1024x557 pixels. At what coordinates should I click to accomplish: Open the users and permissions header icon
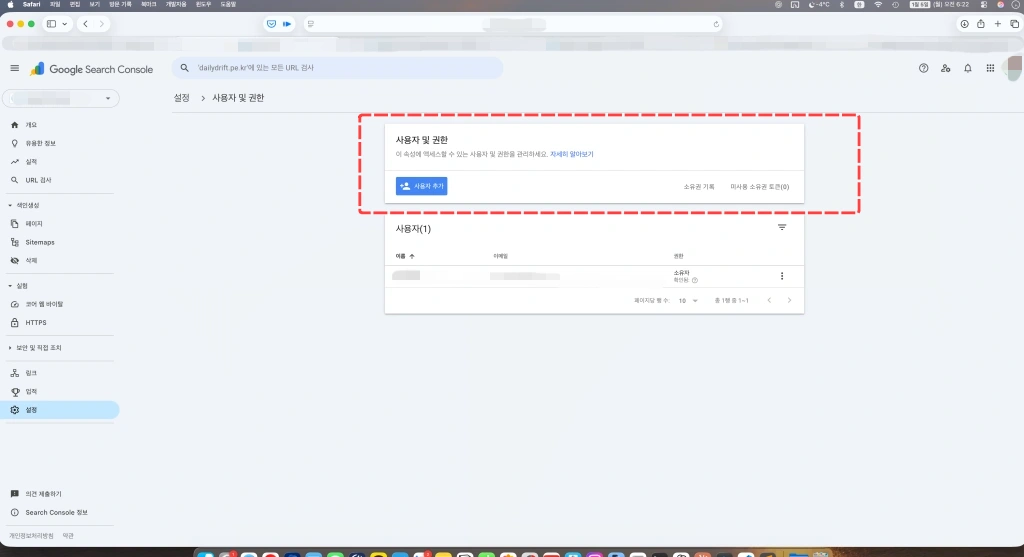(x=945, y=68)
